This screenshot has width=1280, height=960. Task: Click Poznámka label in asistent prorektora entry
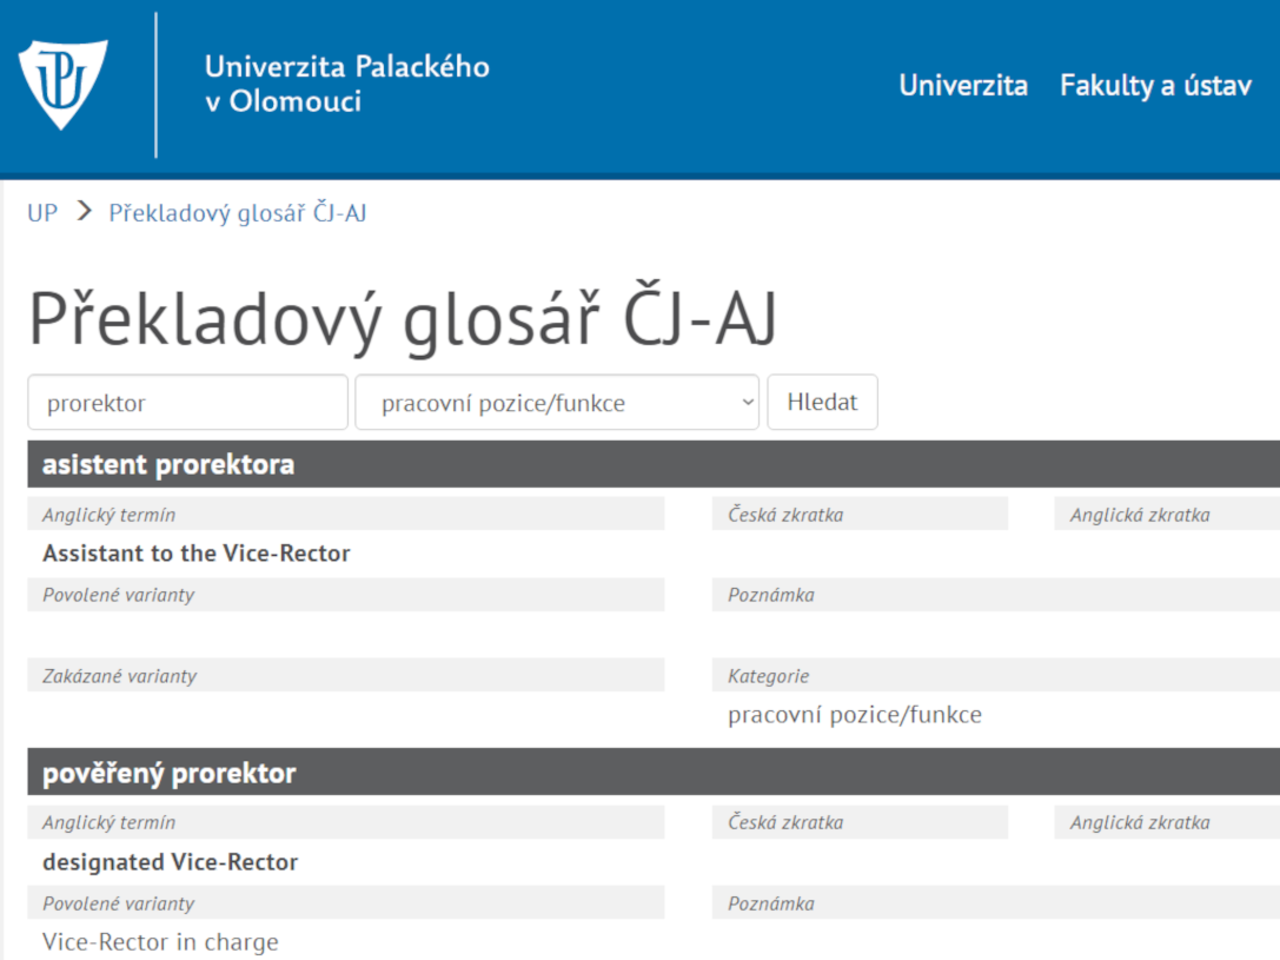click(x=770, y=595)
